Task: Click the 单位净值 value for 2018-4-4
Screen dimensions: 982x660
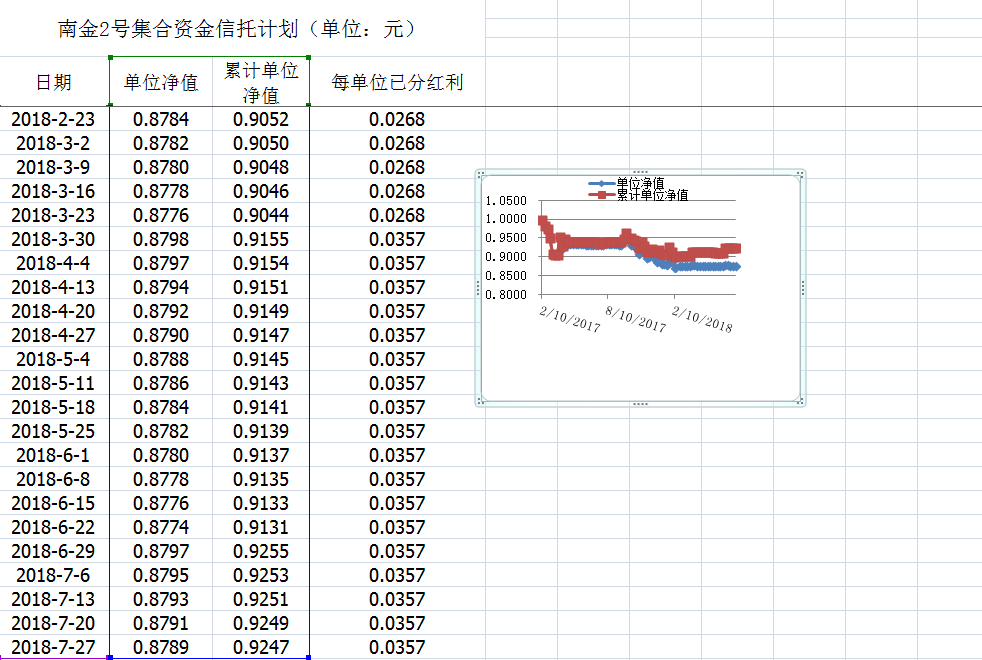Action: click(x=161, y=264)
